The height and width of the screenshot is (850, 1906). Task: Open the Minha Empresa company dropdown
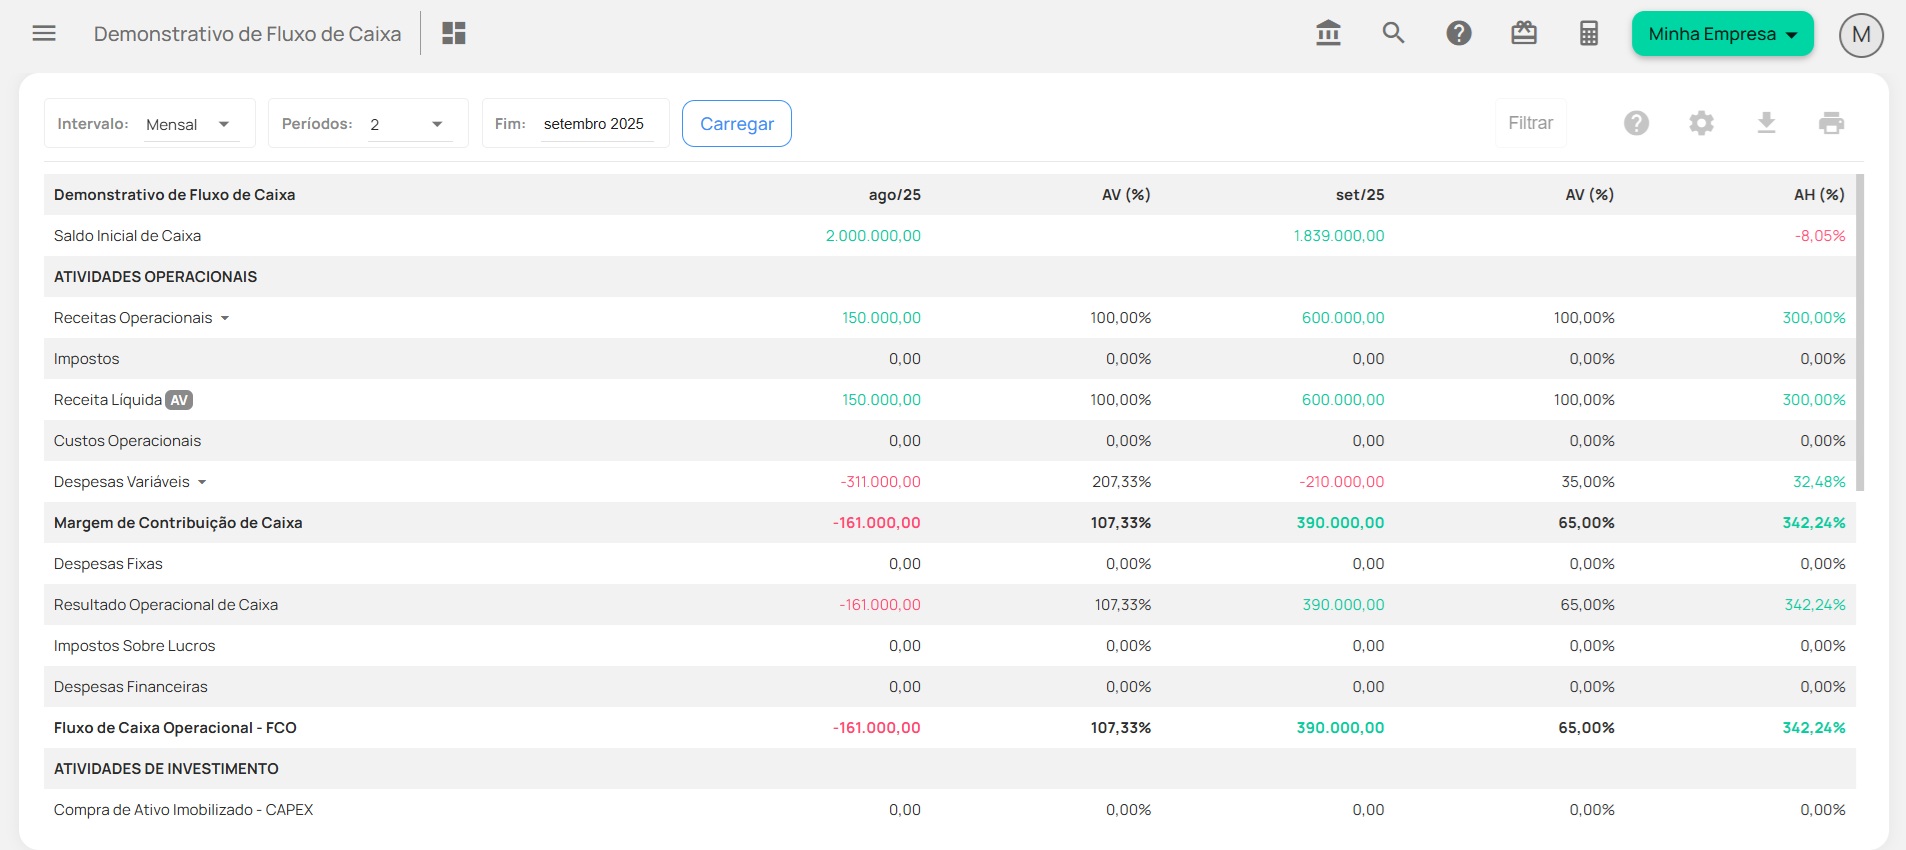coord(1722,34)
